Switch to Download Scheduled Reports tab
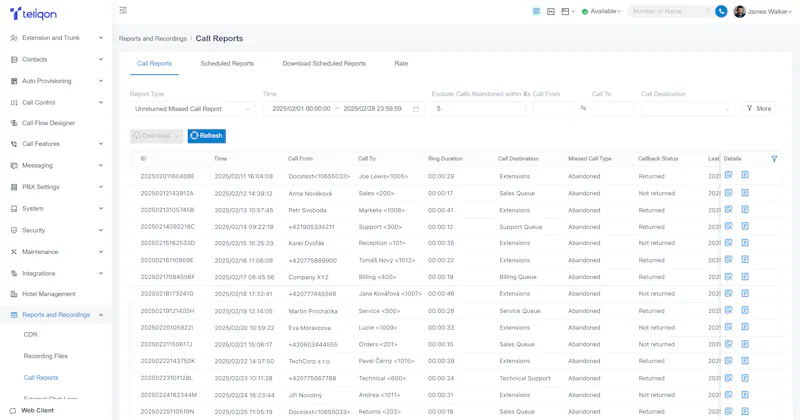 pos(324,63)
